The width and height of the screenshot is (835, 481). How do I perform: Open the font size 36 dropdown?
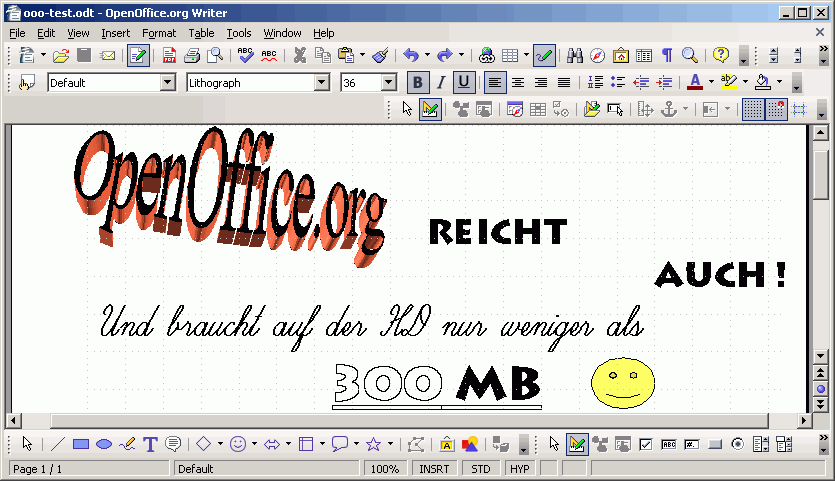(389, 83)
